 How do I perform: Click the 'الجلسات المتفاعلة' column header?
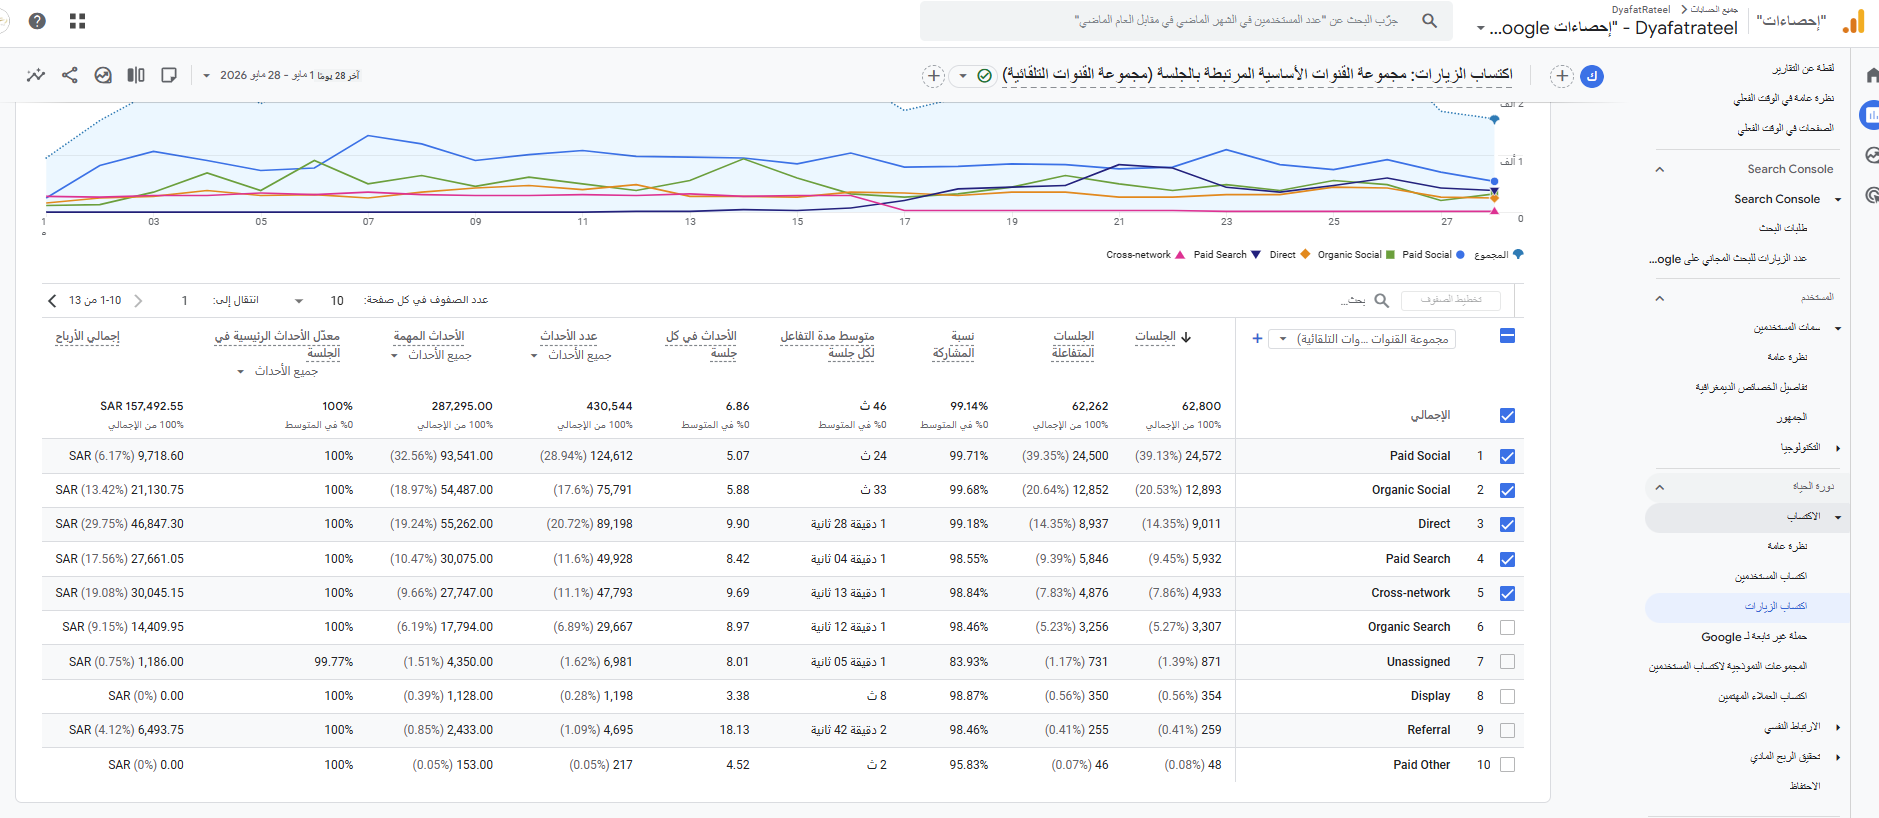(x=1073, y=344)
